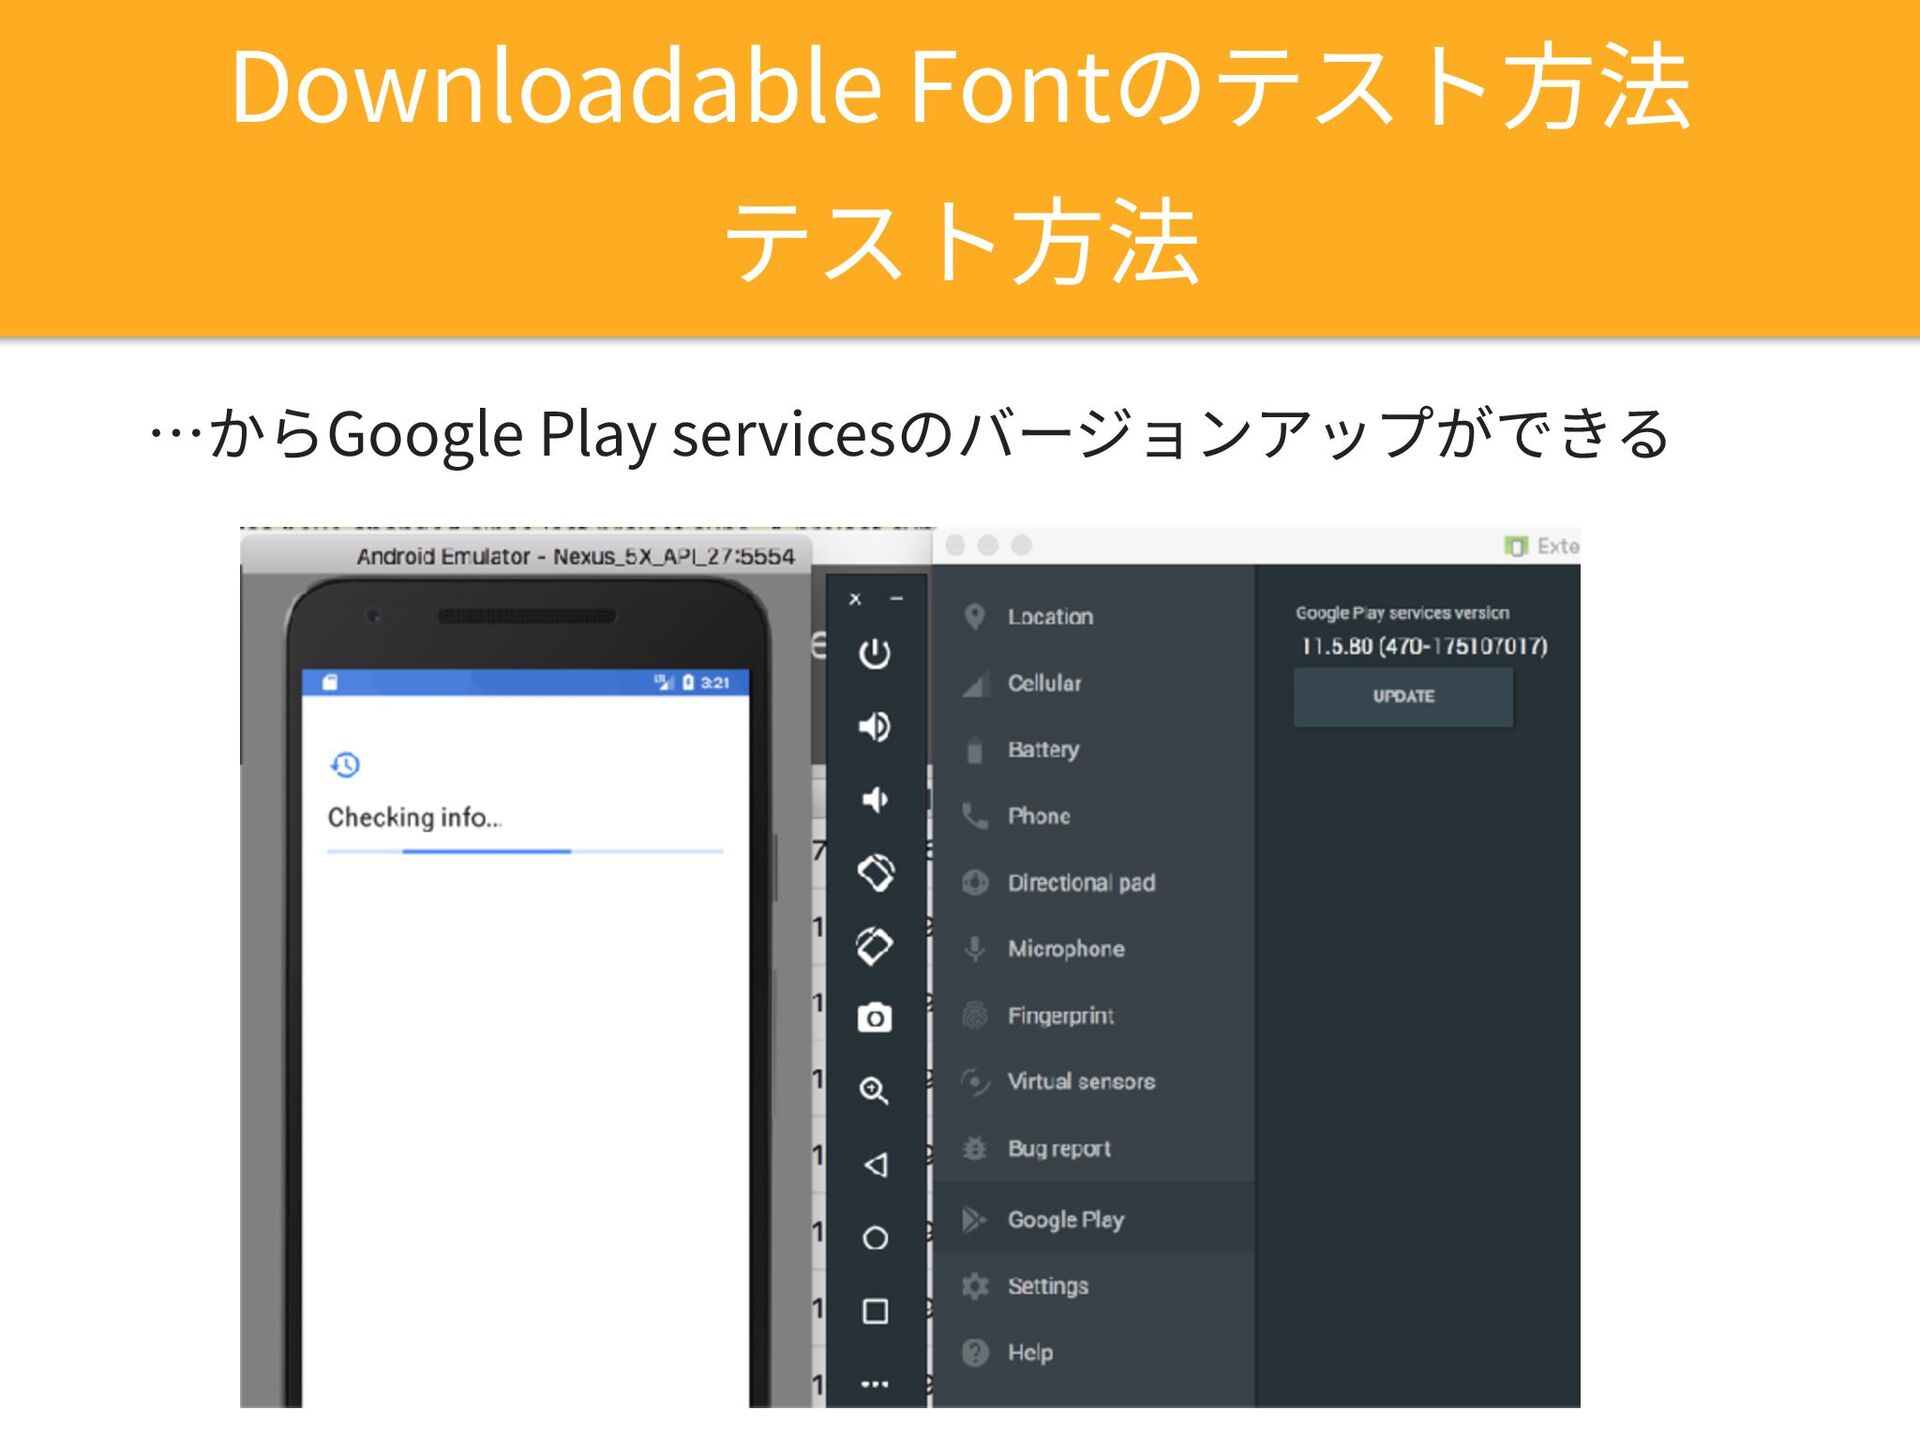Open extended controls via three-dots icon
This screenshot has width=1920, height=1440.
click(875, 1384)
